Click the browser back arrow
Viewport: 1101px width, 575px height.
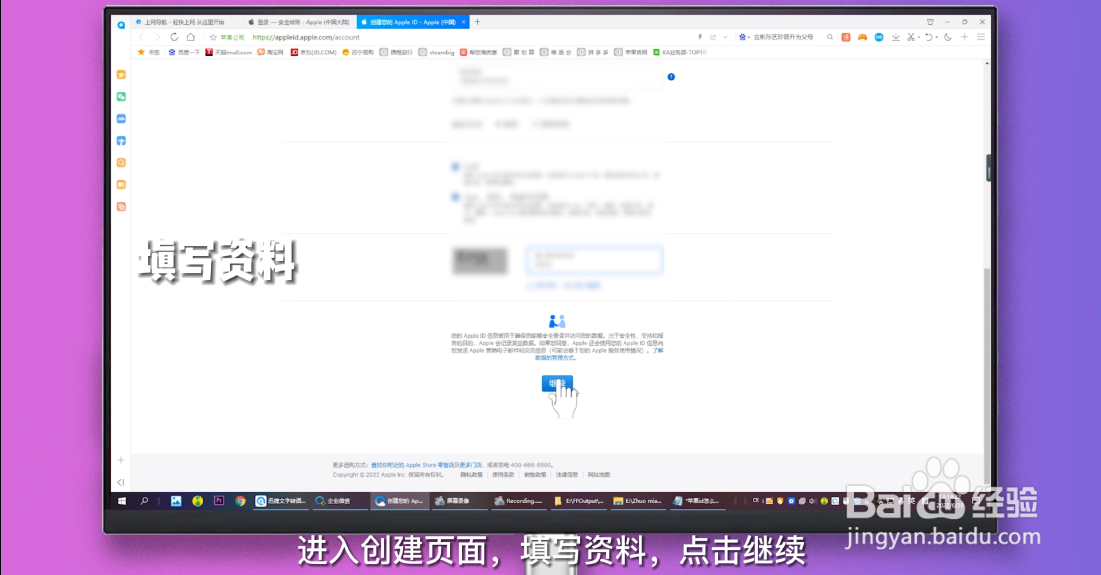coord(142,37)
